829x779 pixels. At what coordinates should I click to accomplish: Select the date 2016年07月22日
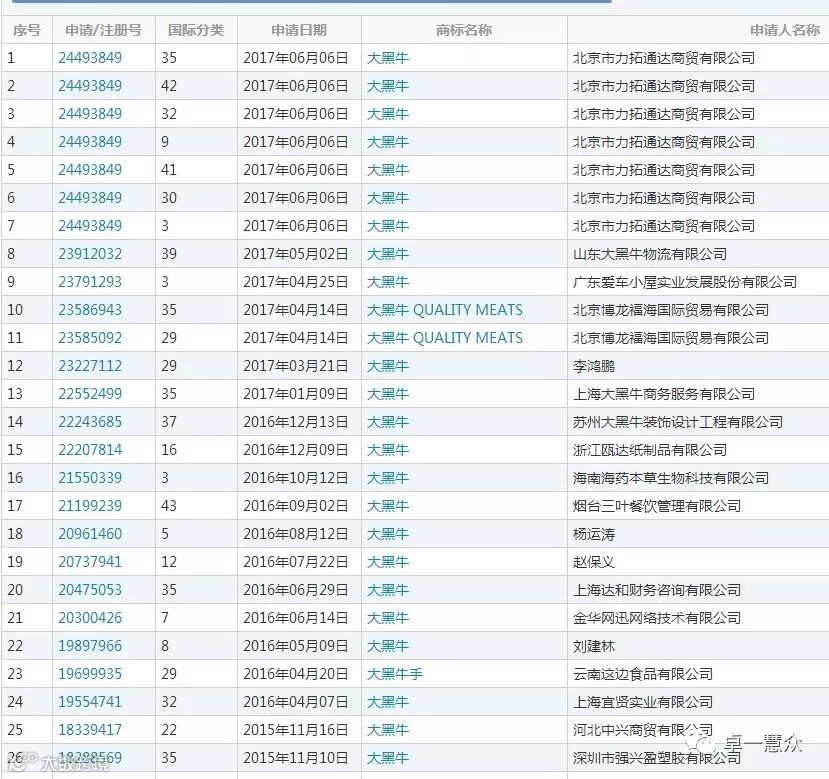[296, 562]
